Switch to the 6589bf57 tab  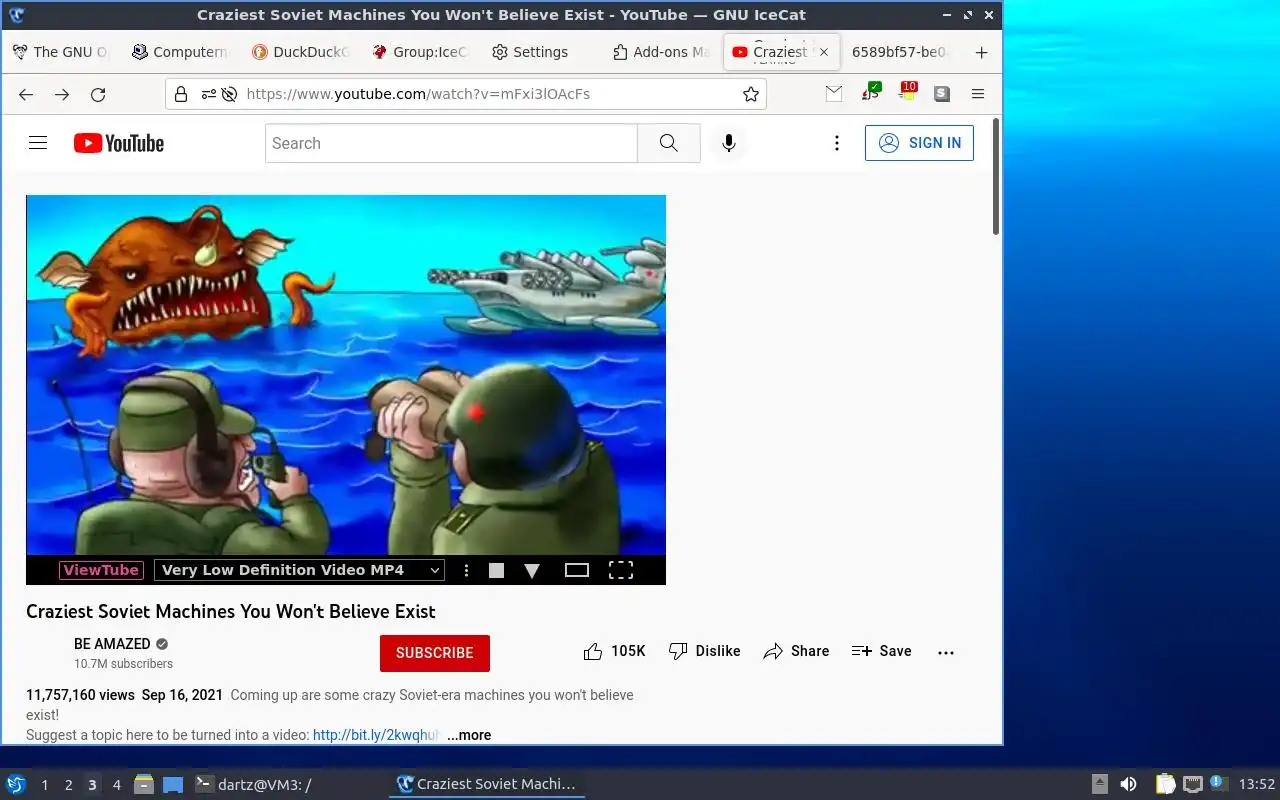pyautogui.click(x=900, y=52)
